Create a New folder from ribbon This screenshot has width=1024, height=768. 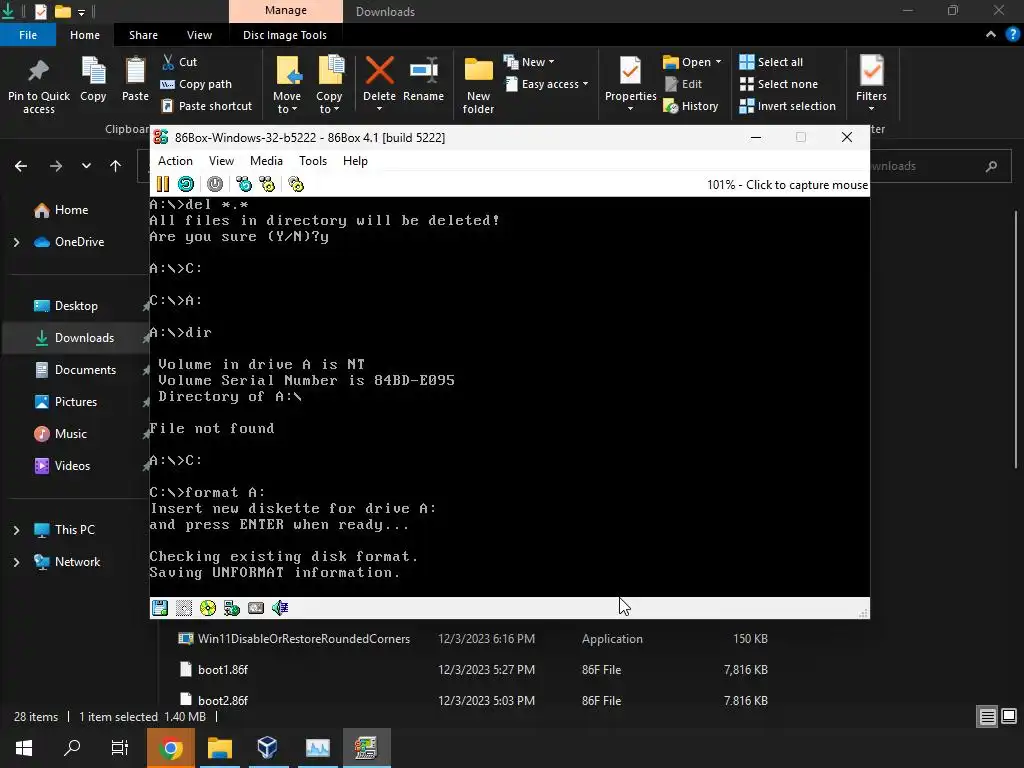(x=478, y=86)
